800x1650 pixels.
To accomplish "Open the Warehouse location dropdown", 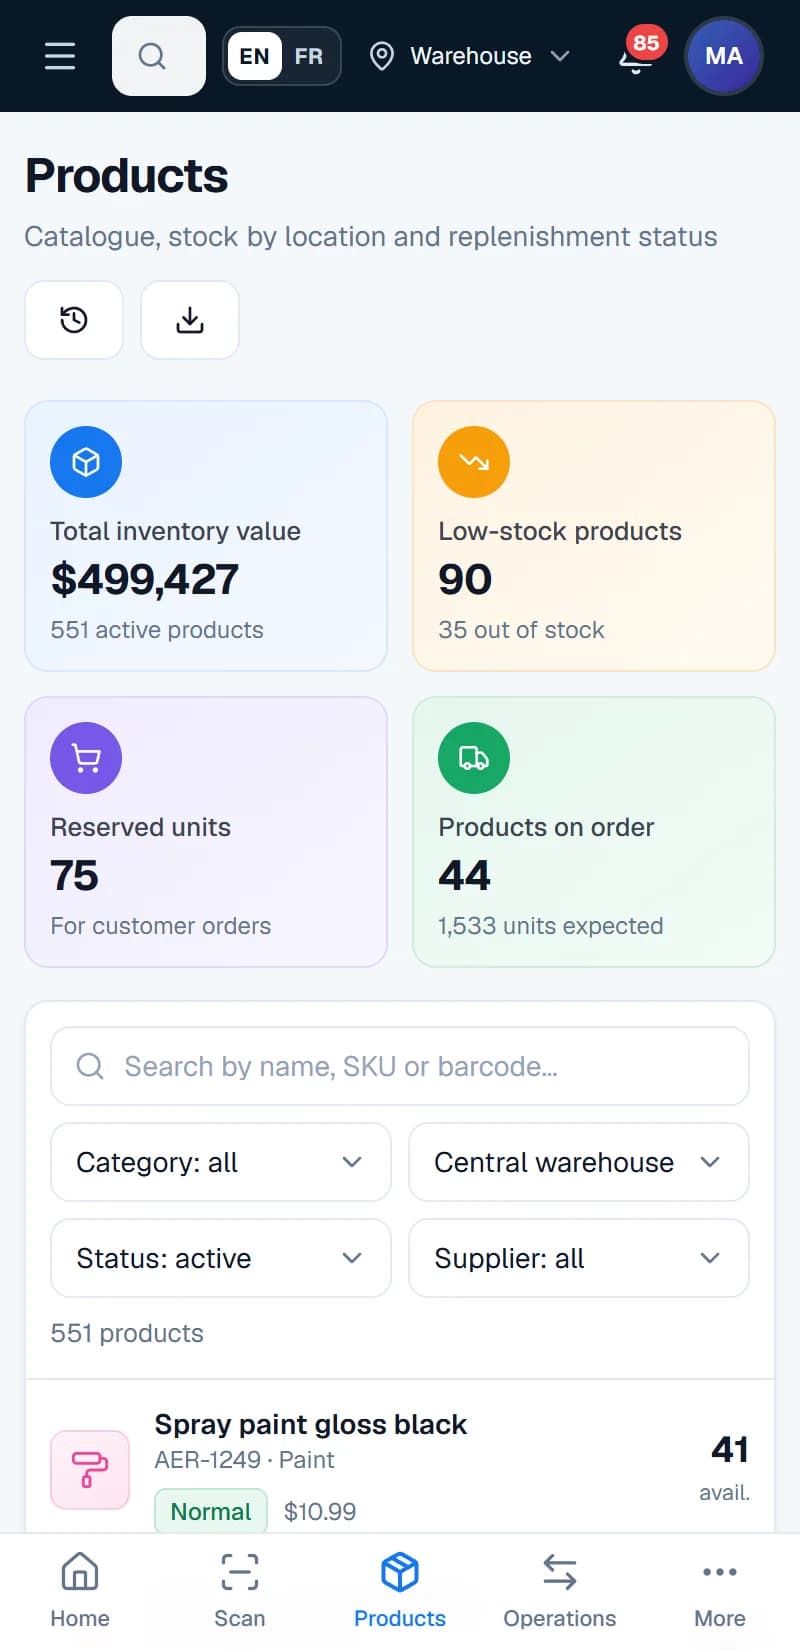I will tap(470, 56).
